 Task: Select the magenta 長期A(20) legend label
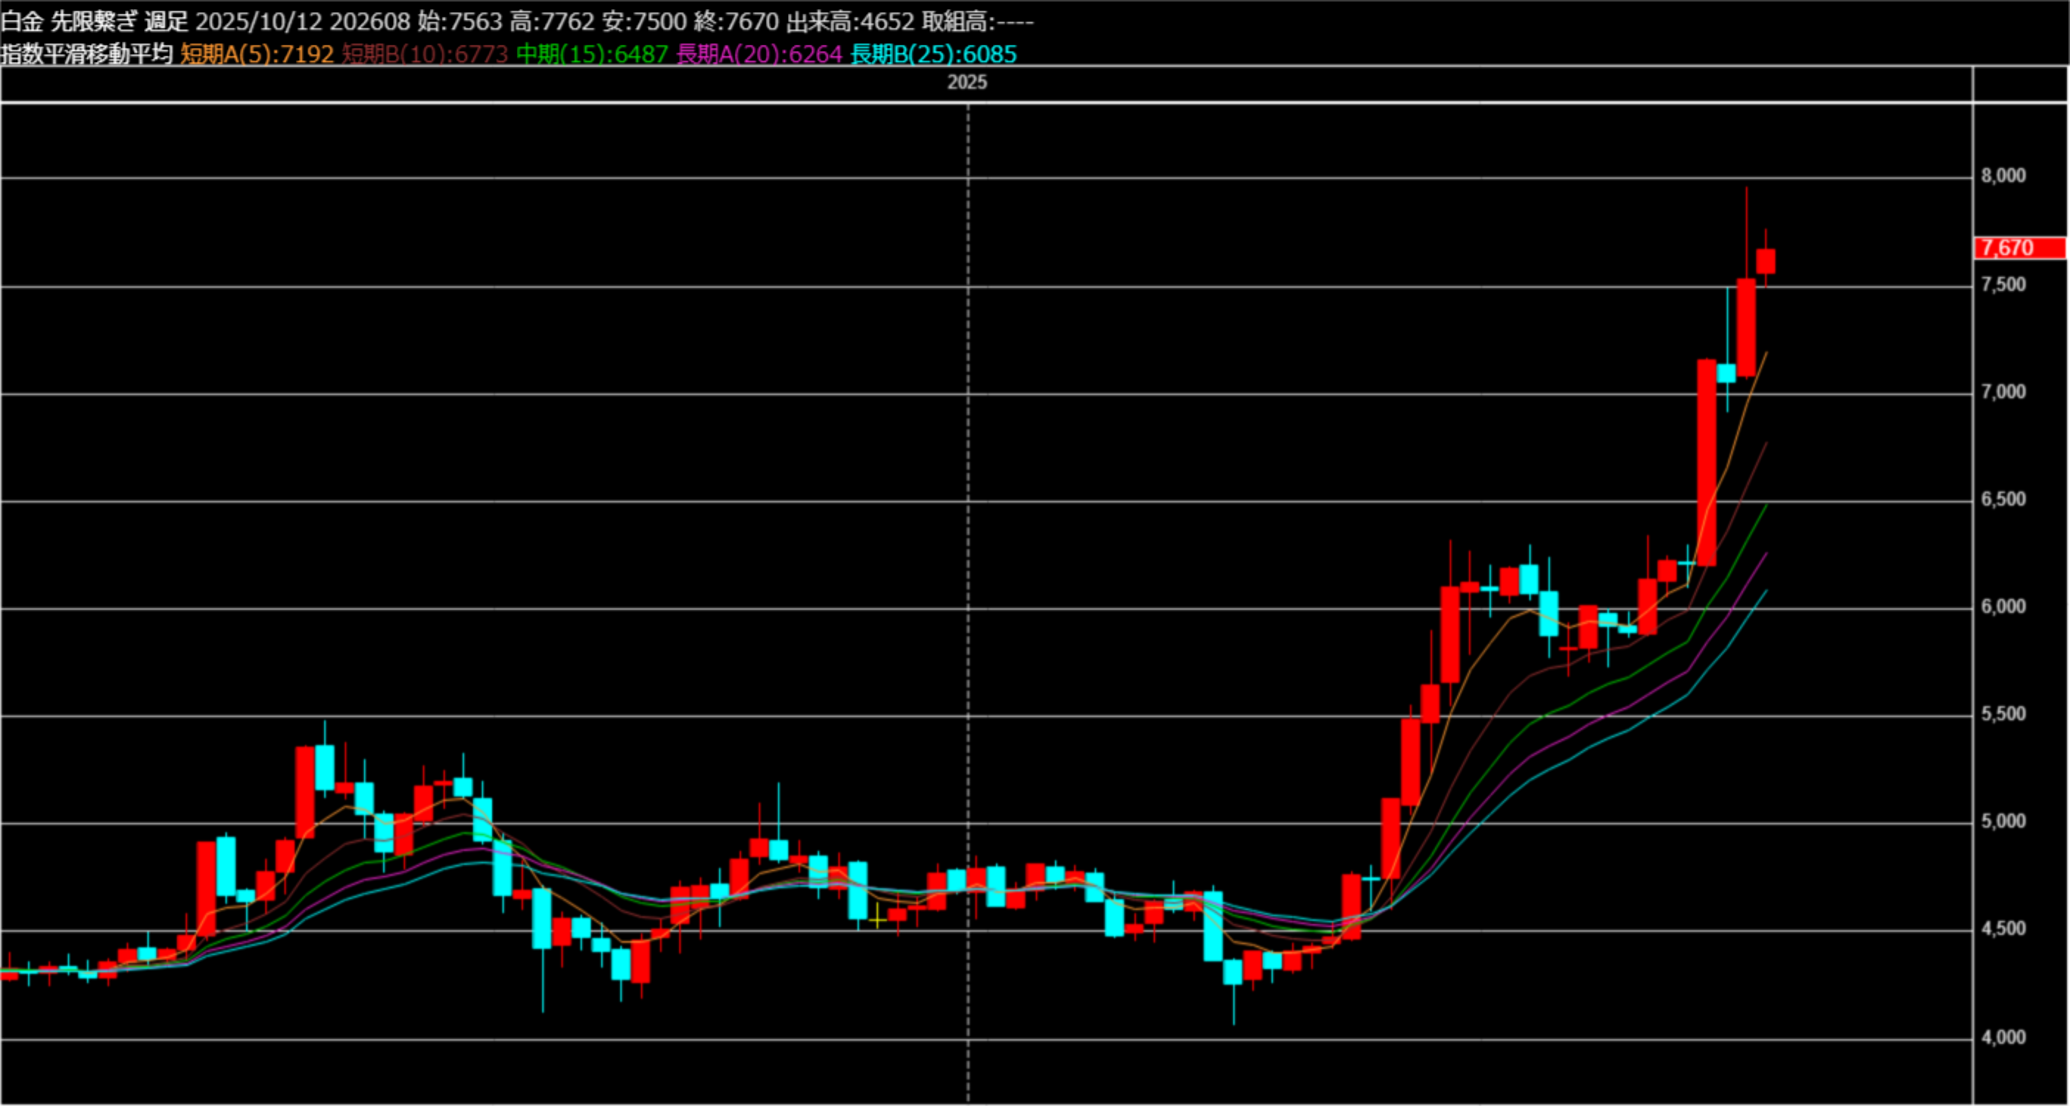[759, 54]
